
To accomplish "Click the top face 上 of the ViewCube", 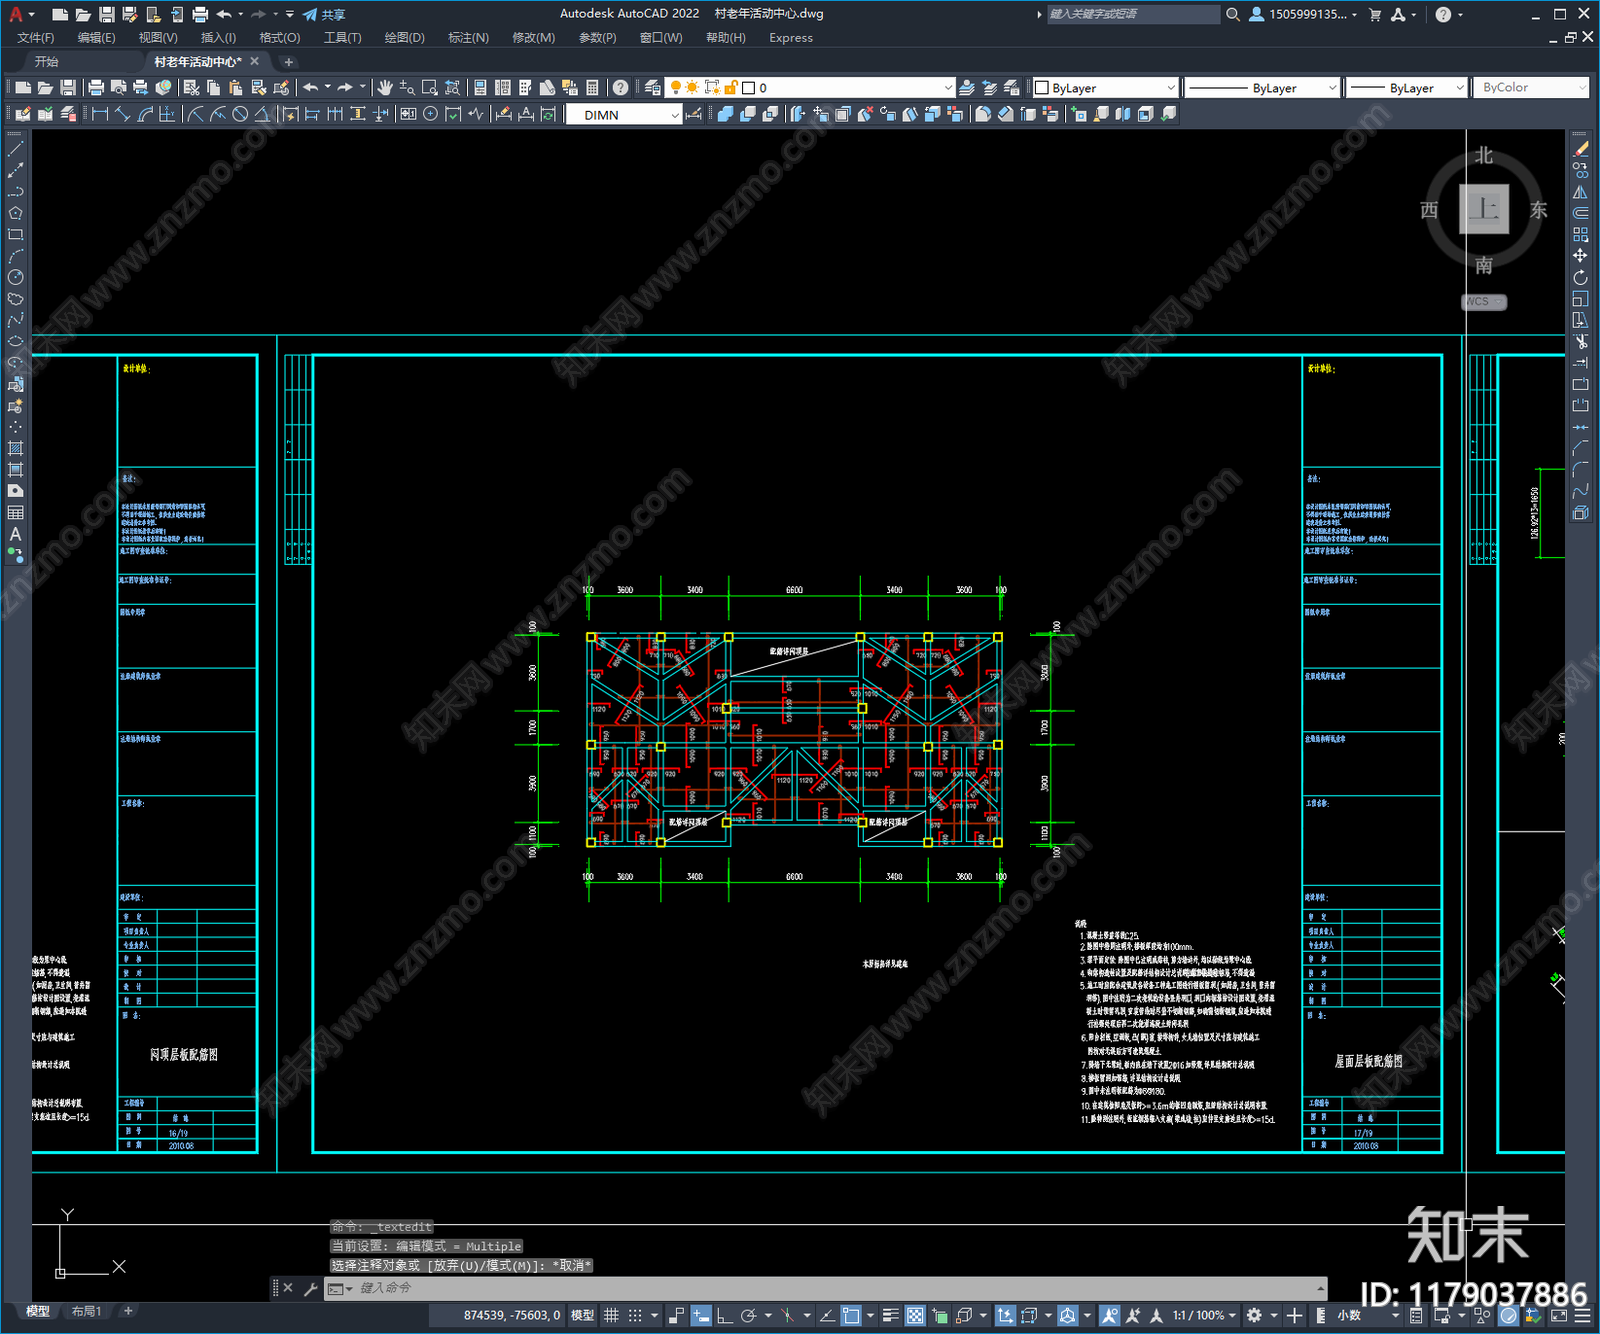I will pos(1484,209).
